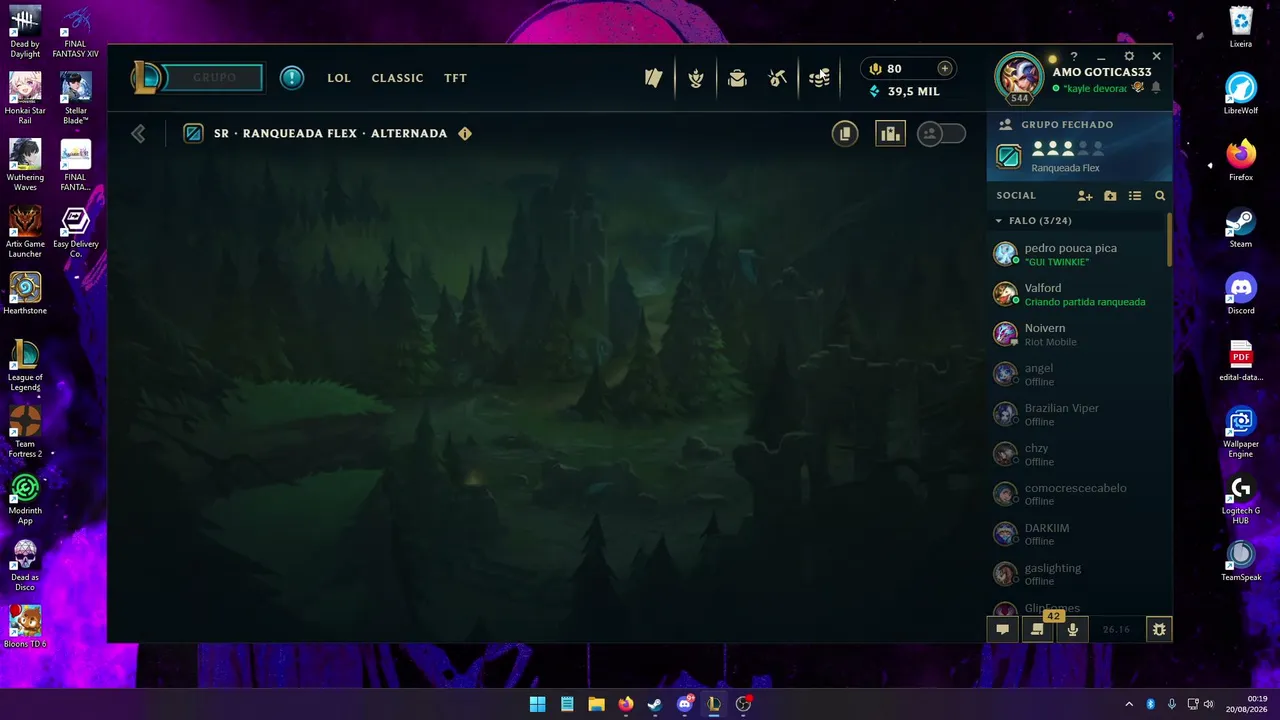Click the status message "kayle devorac"
The width and height of the screenshot is (1280, 720).
coord(1095,89)
